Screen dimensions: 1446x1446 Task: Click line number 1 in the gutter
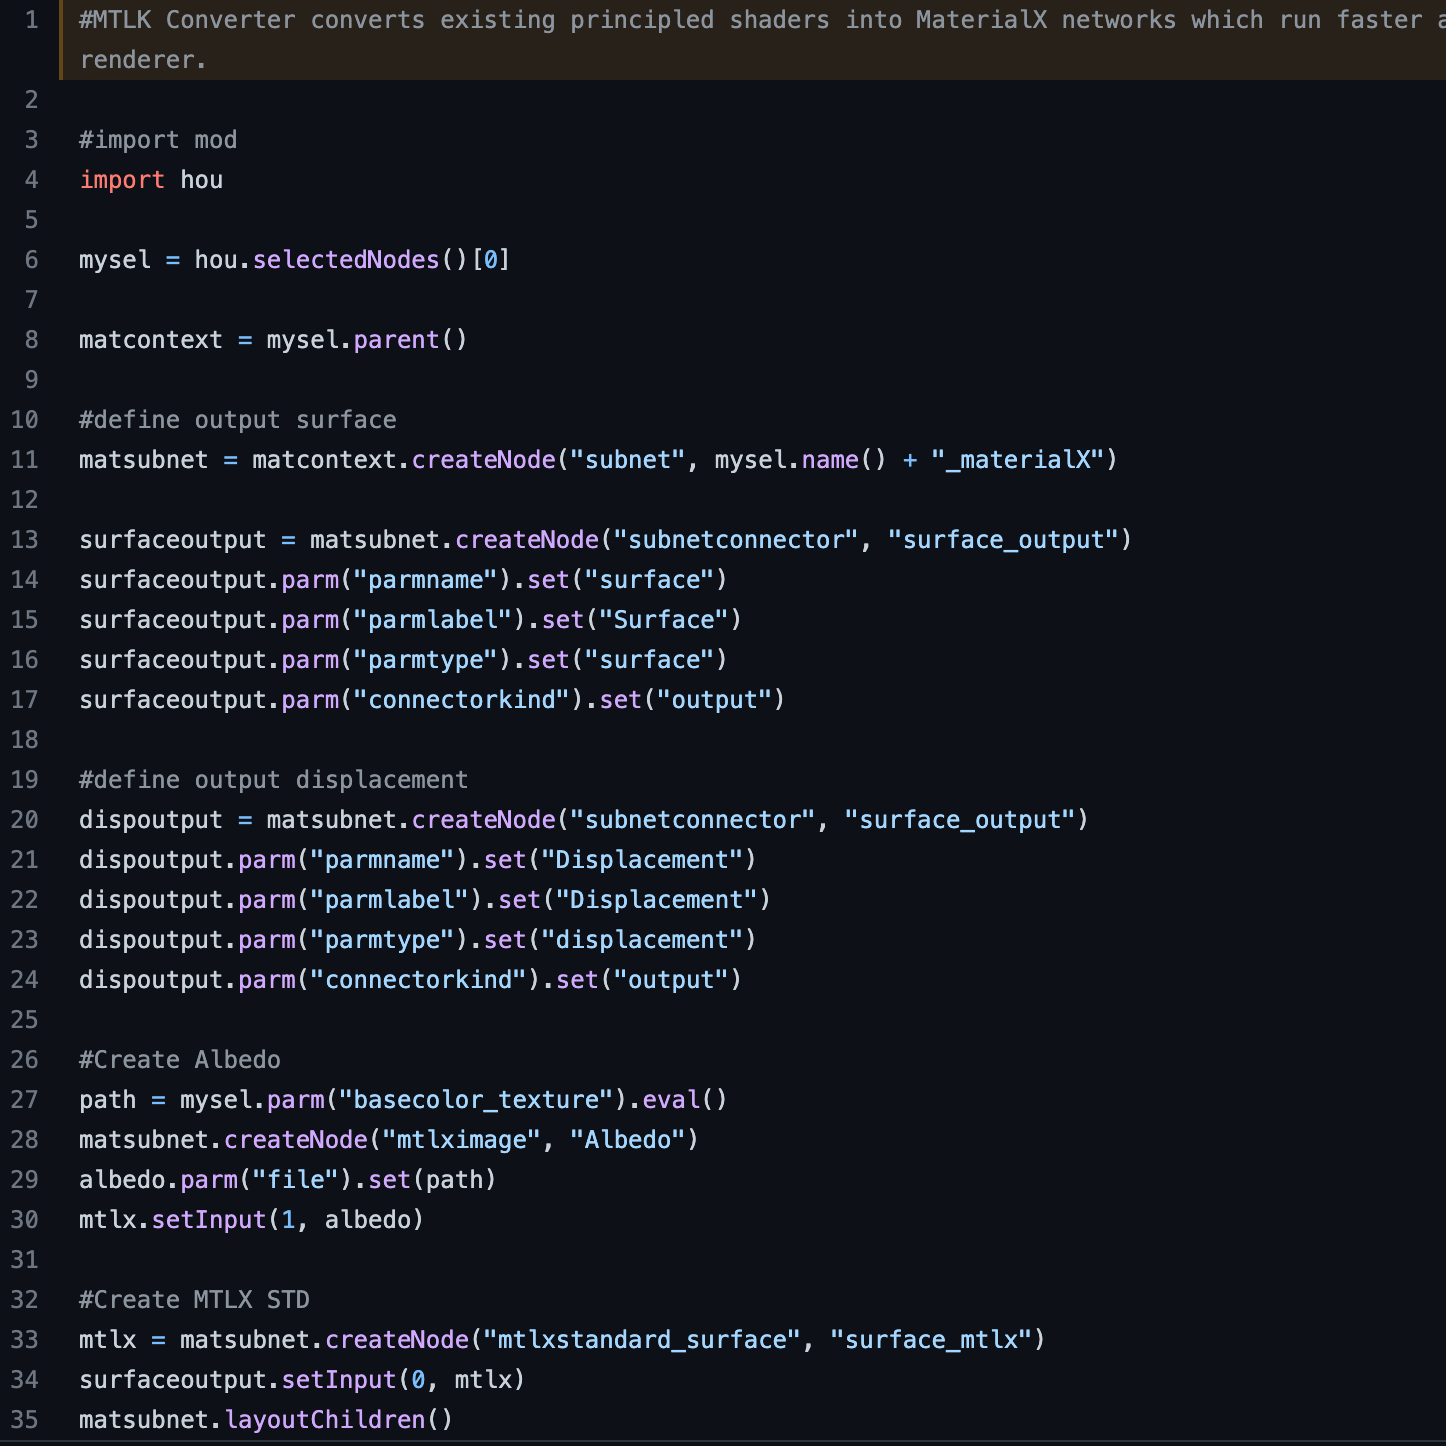(x=31, y=20)
